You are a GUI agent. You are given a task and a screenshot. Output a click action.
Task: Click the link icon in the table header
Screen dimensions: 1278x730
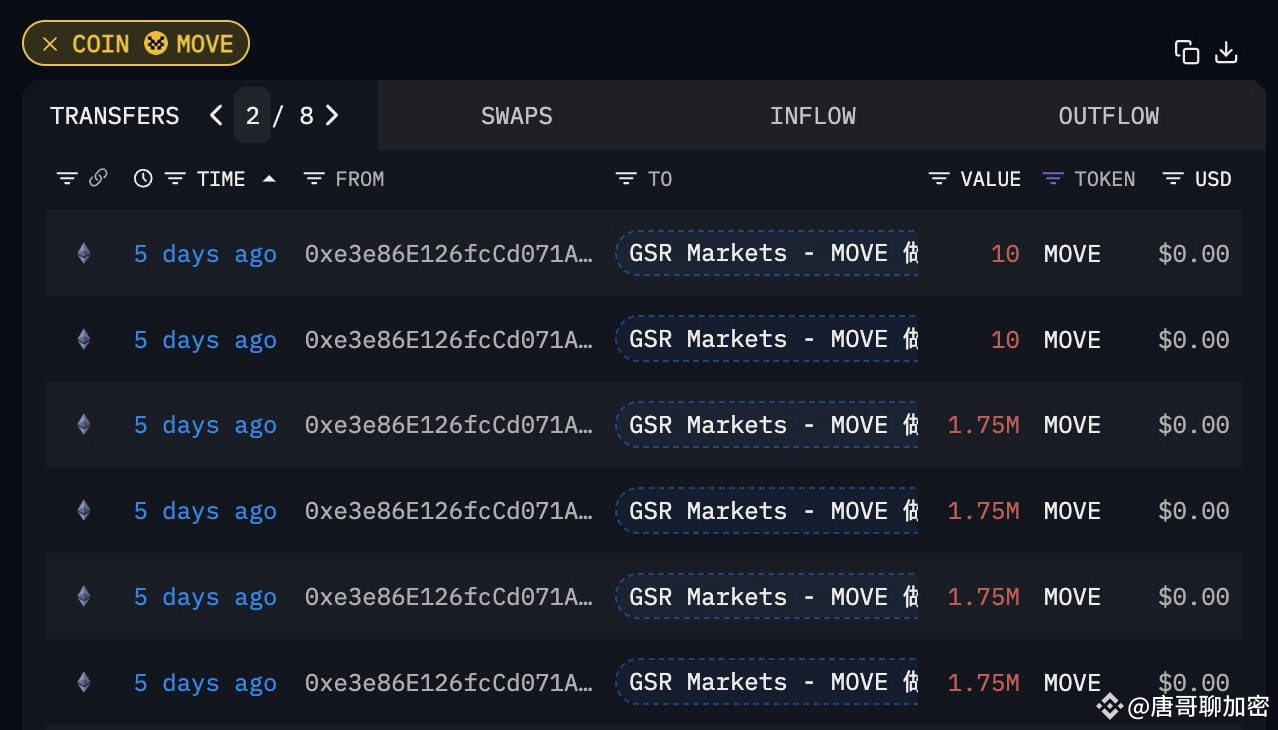pyautogui.click(x=98, y=178)
